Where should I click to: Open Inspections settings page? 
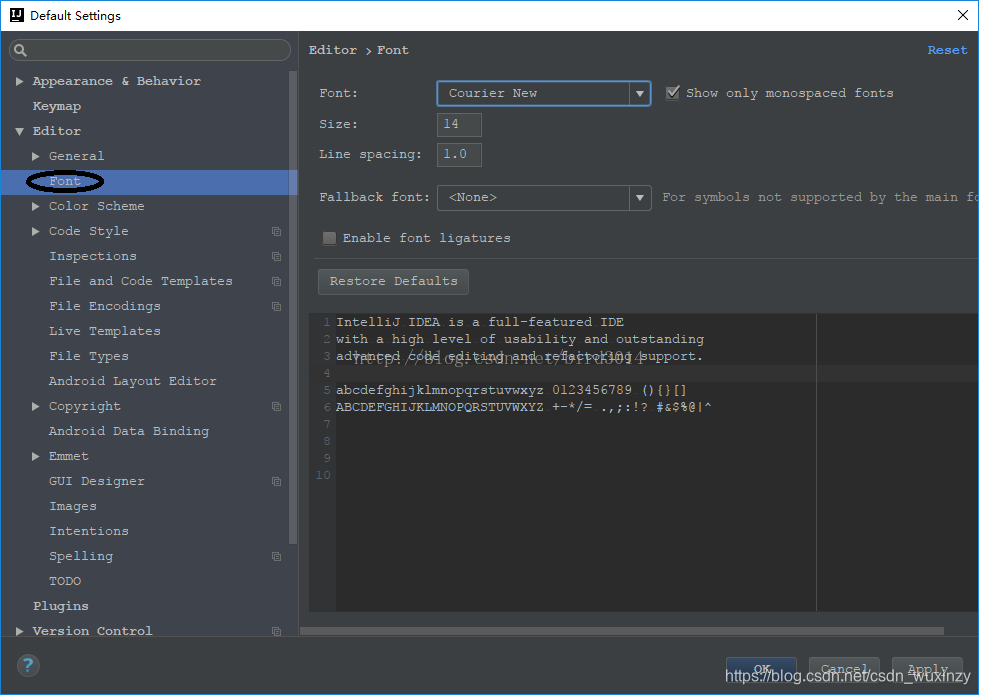click(93, 256)
